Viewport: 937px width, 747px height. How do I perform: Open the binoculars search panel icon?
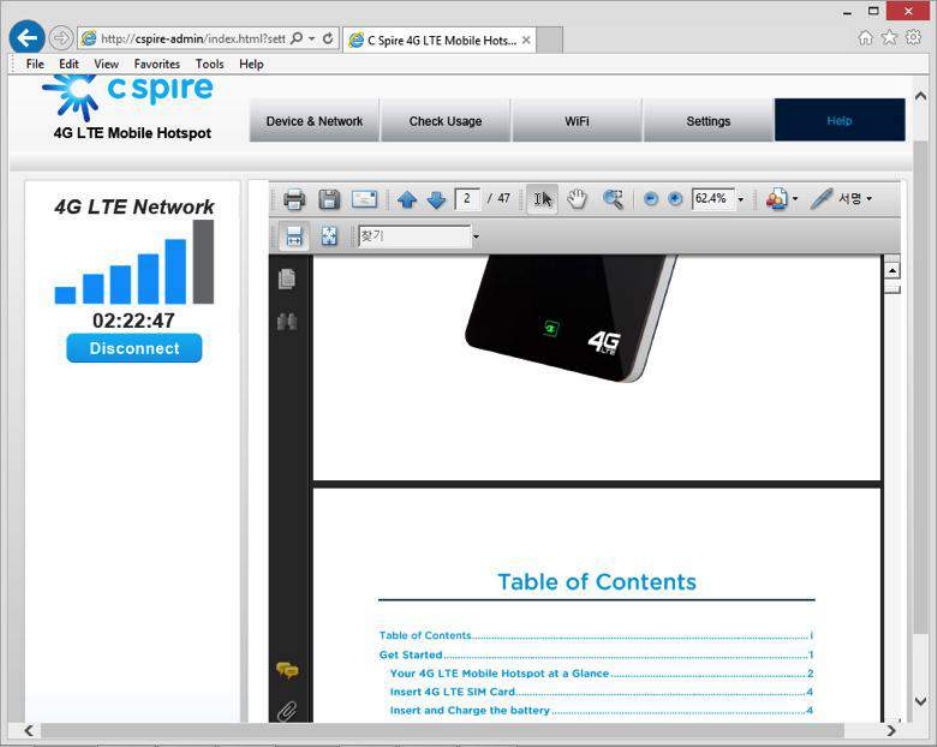pyautogui.click(x=287, y=322)
